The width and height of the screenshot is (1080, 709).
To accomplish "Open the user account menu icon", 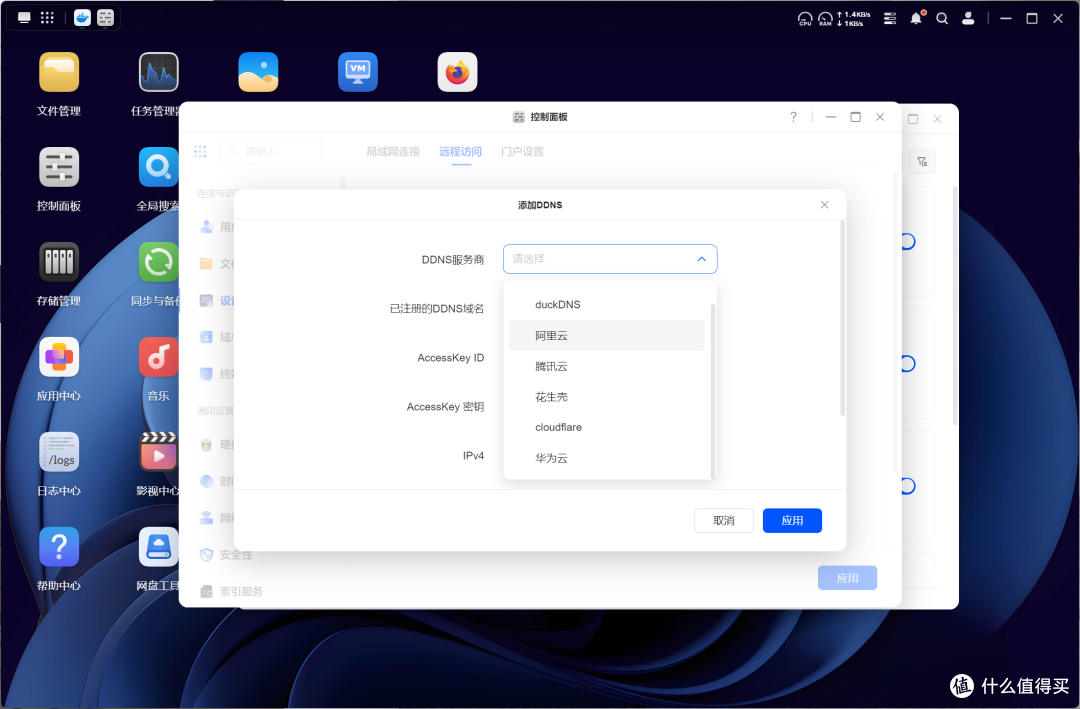I will 968,19.
